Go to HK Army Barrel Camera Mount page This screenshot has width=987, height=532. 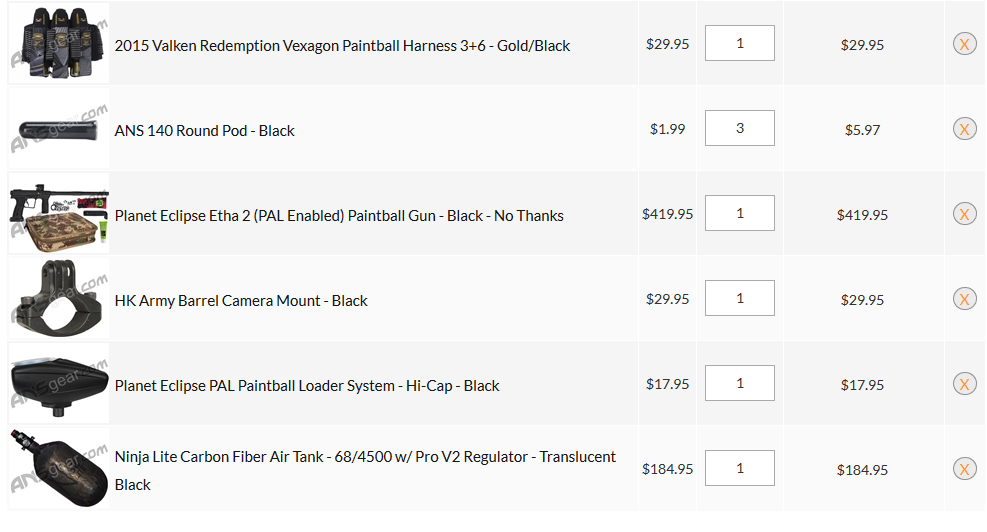pyautogui.click(x=241, y=300)
